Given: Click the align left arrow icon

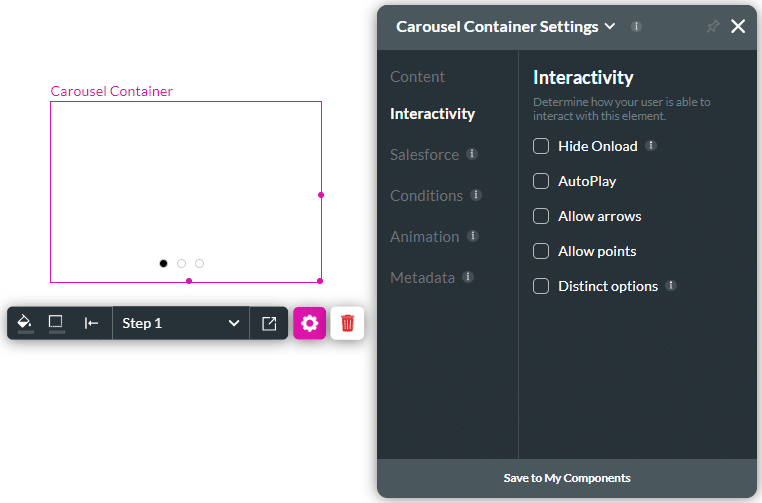Looking at the screenshot, I should point(91,323).
